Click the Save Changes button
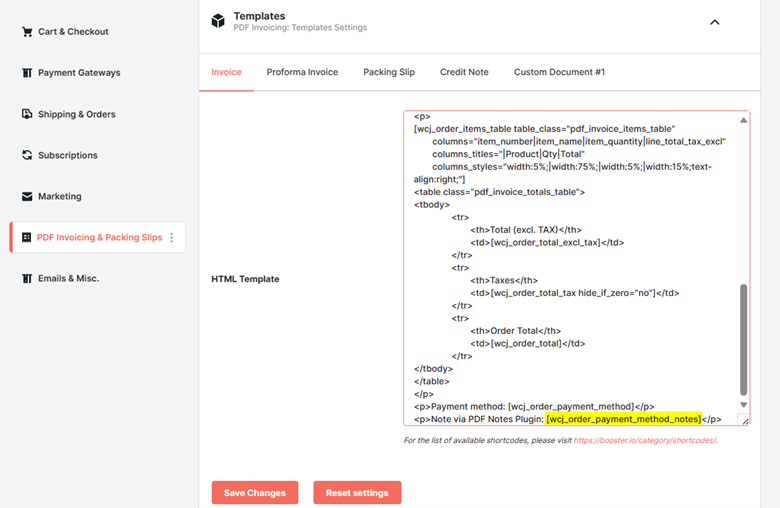The height and width of the screenshot is (508, 780). click(x=255, y=493)
